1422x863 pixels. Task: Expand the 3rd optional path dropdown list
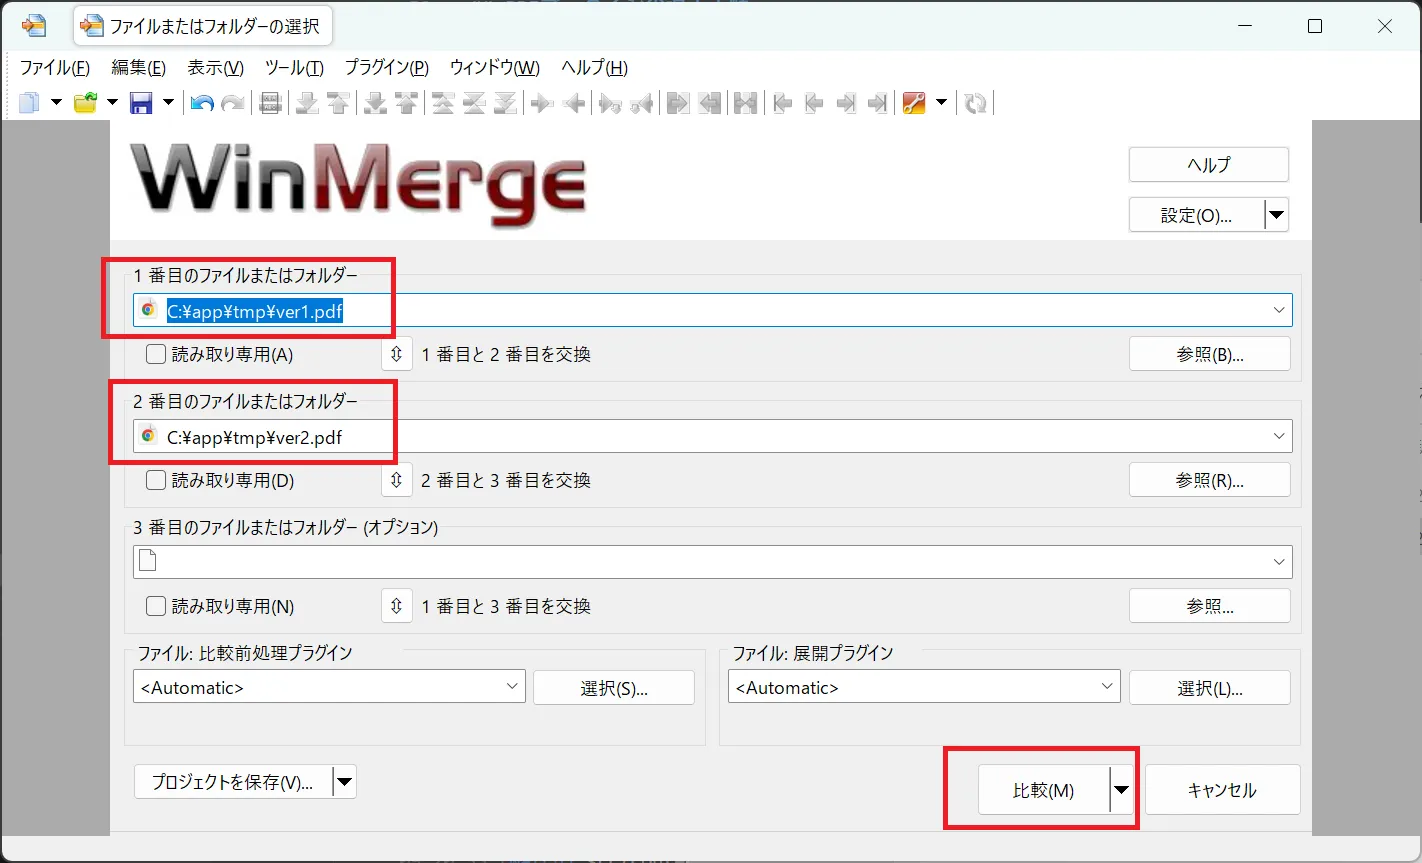[x=1279, y=562]
